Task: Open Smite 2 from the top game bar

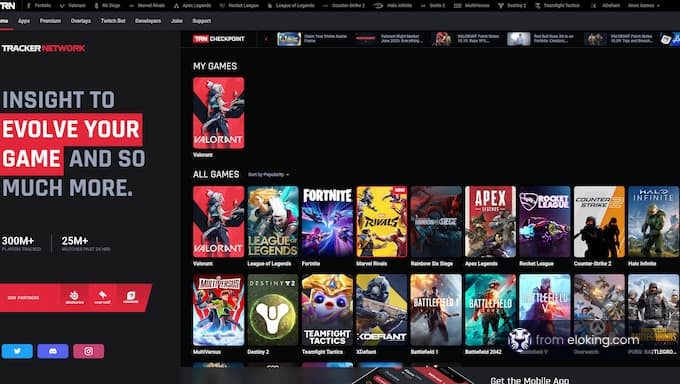Action: [x=433, y=6]
